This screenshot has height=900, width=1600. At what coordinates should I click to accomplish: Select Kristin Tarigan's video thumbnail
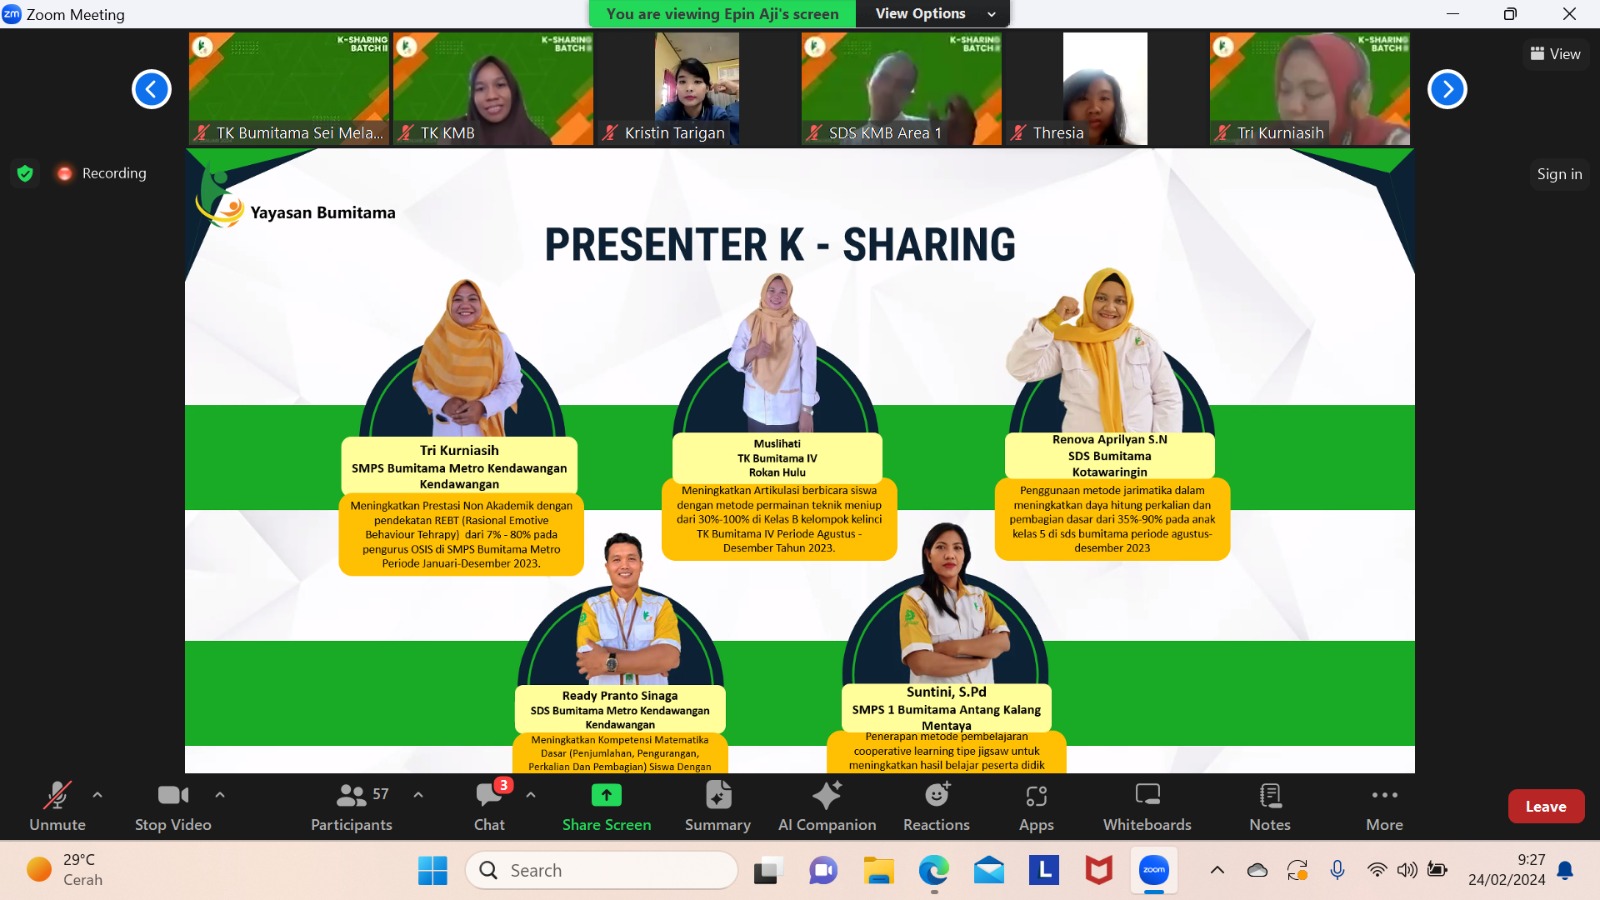click(x=697, y=88)
